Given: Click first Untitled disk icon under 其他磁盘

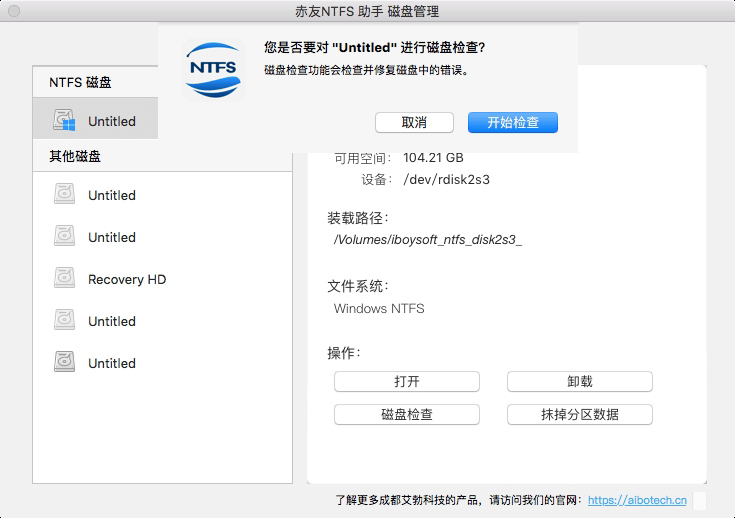Looking at the screenshot, I should [x=64, y=194].
